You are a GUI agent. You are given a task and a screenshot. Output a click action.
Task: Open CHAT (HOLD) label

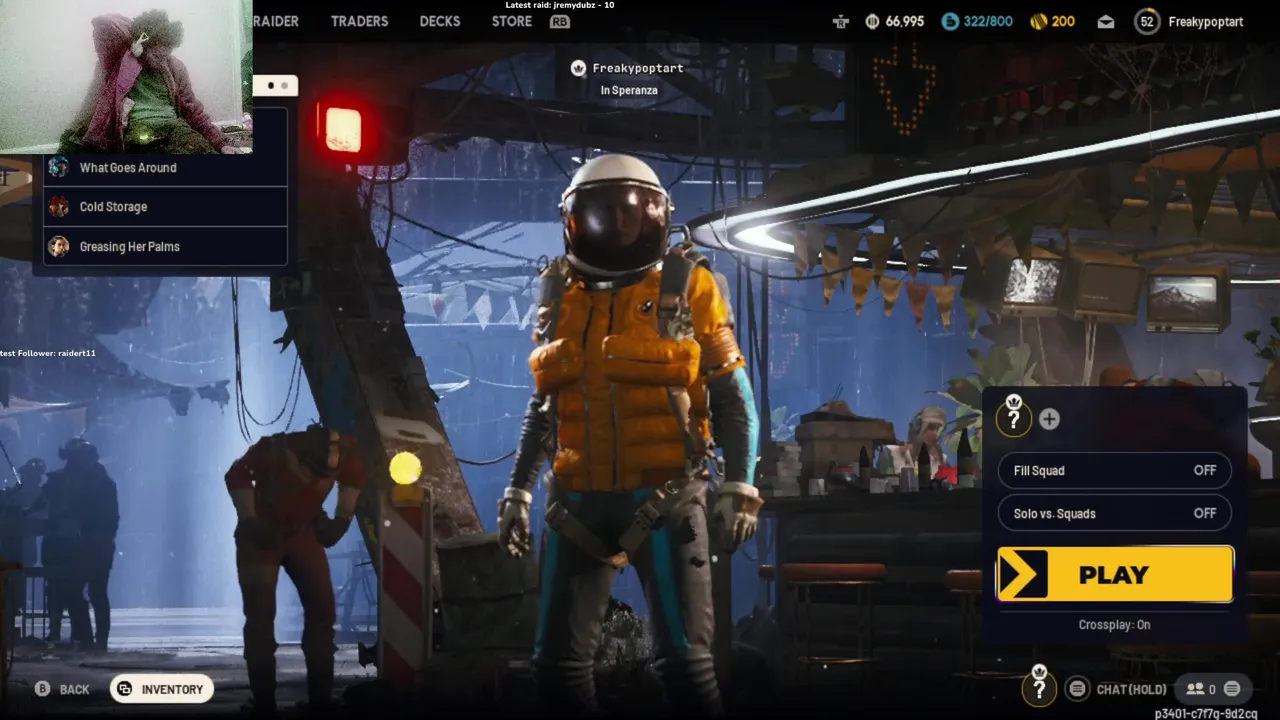coord(1131,689)
